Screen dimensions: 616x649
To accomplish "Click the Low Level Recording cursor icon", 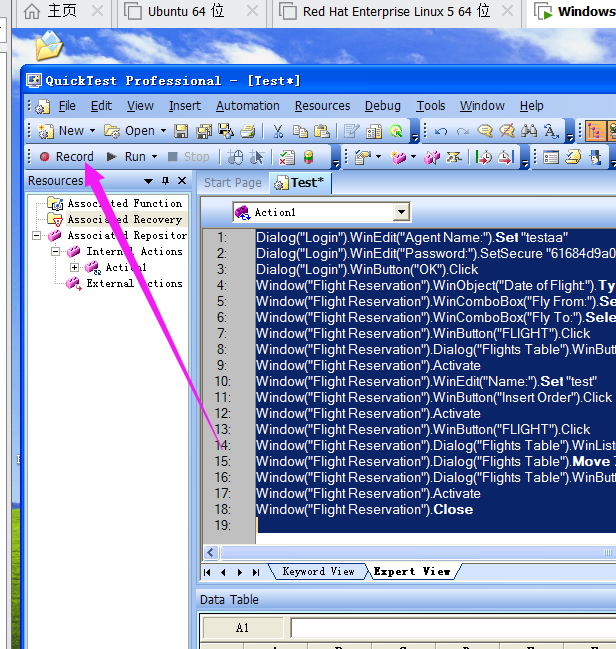I will (x=257, y=157).
